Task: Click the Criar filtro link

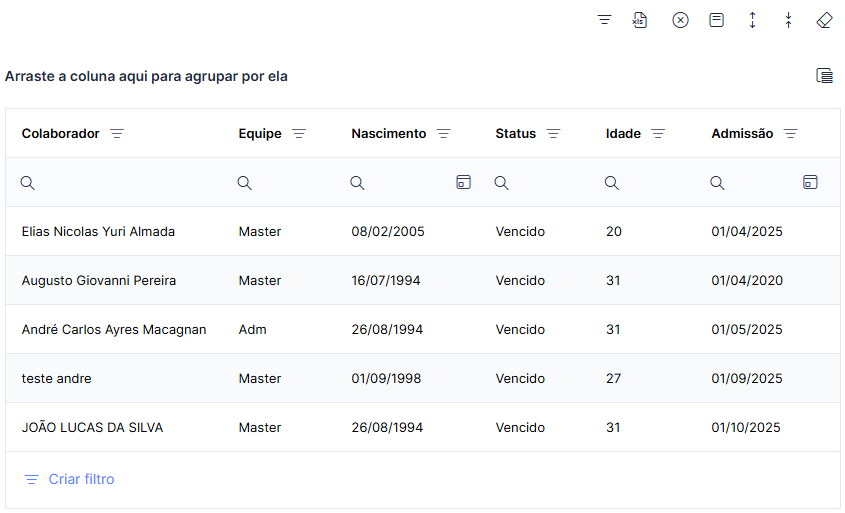Action: click(81, 479)
